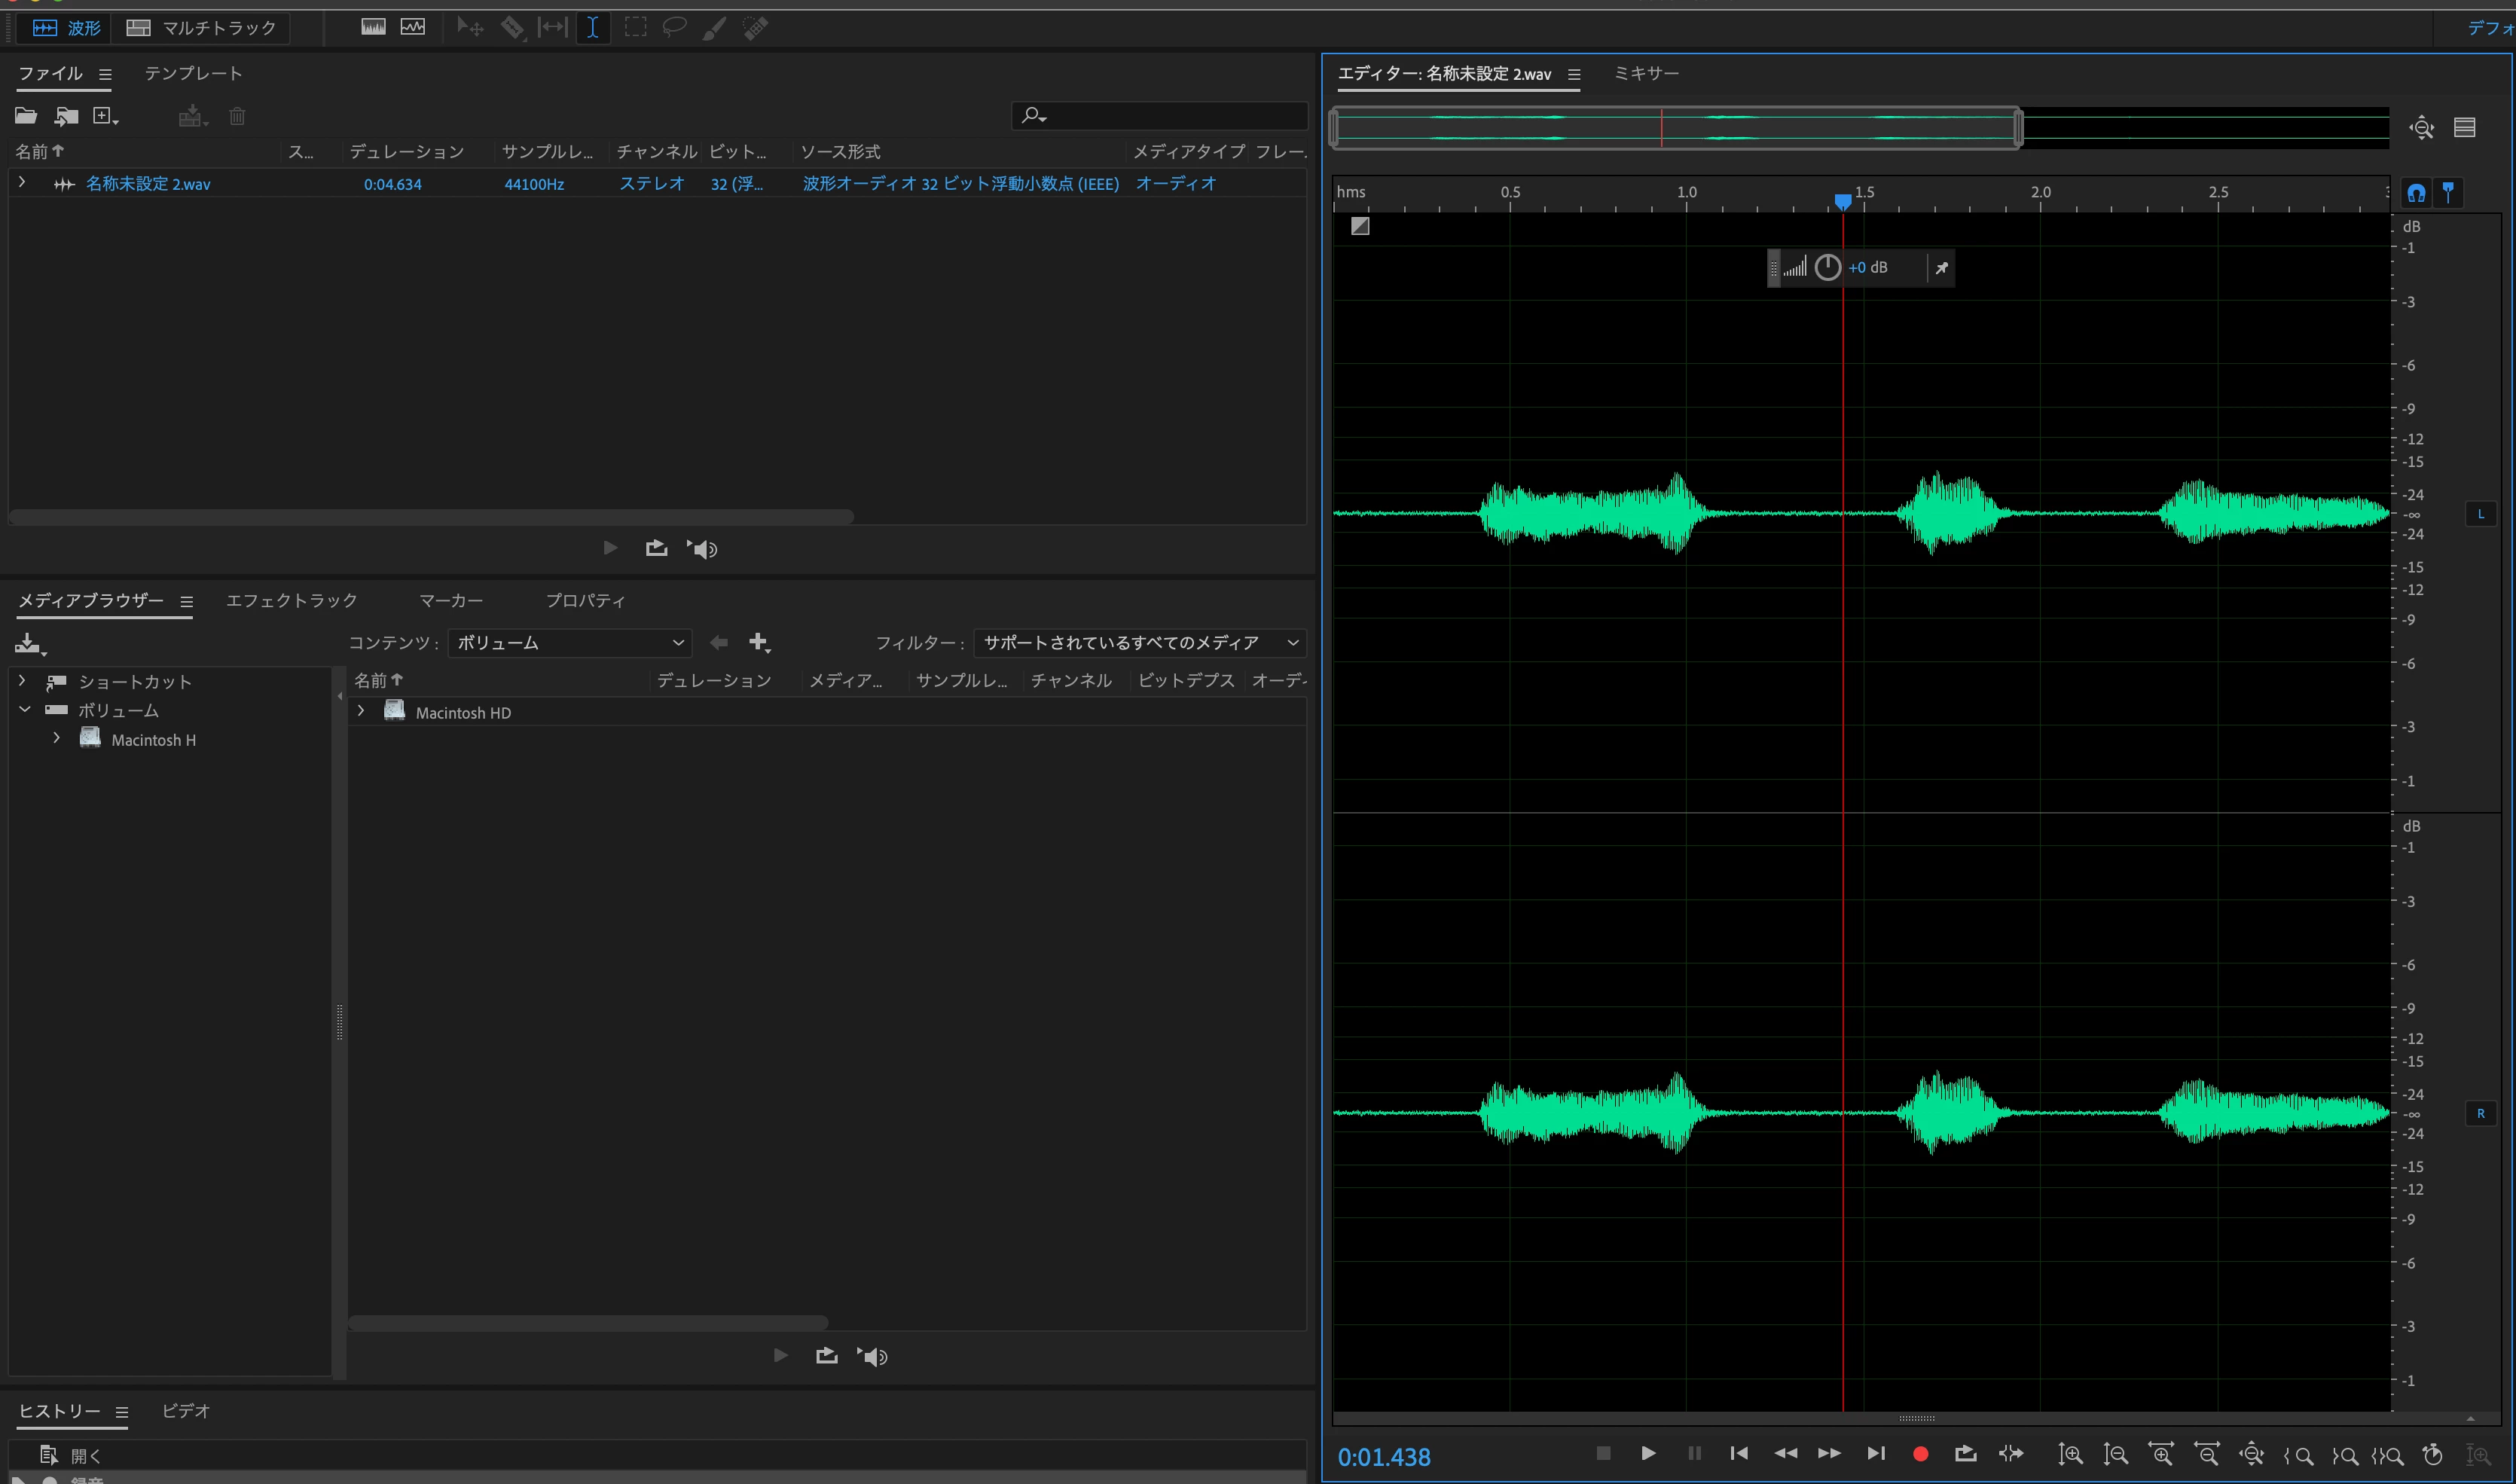This screenshot has height=1484, width=2516.
Task: Open the ミキサー tab
Action: (1646, 73)
